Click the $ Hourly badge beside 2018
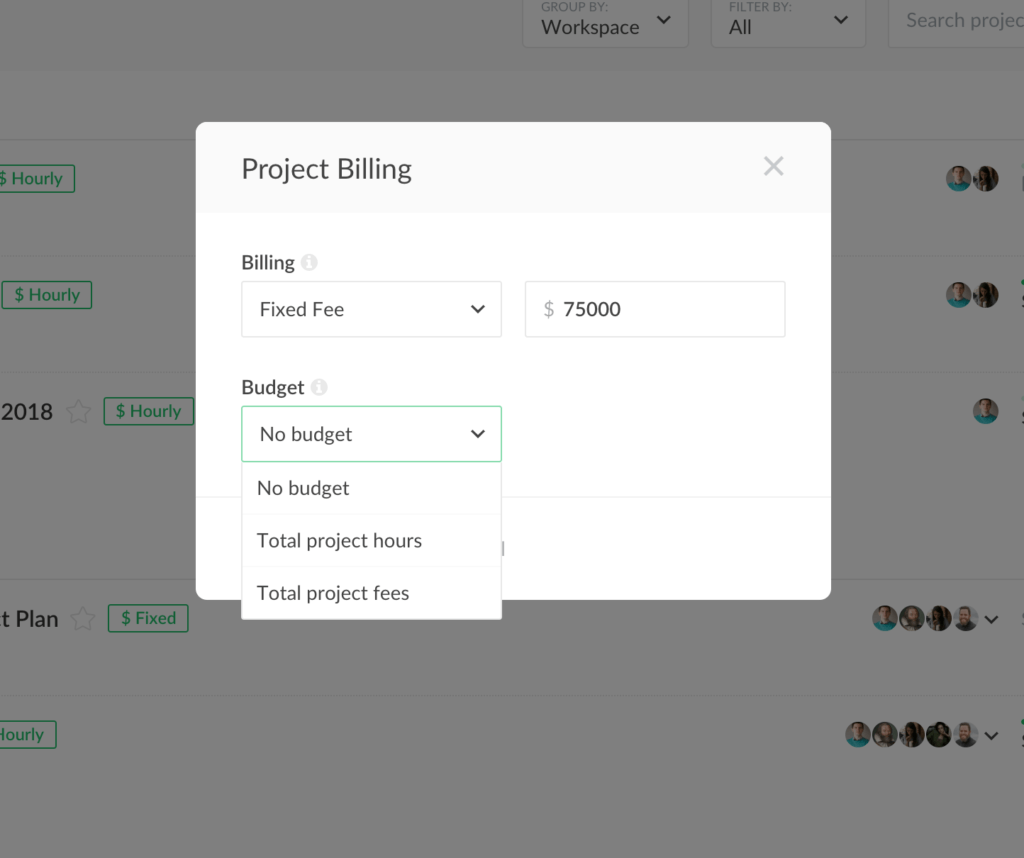Screen dimensions: 1024x858 point(148,411)
